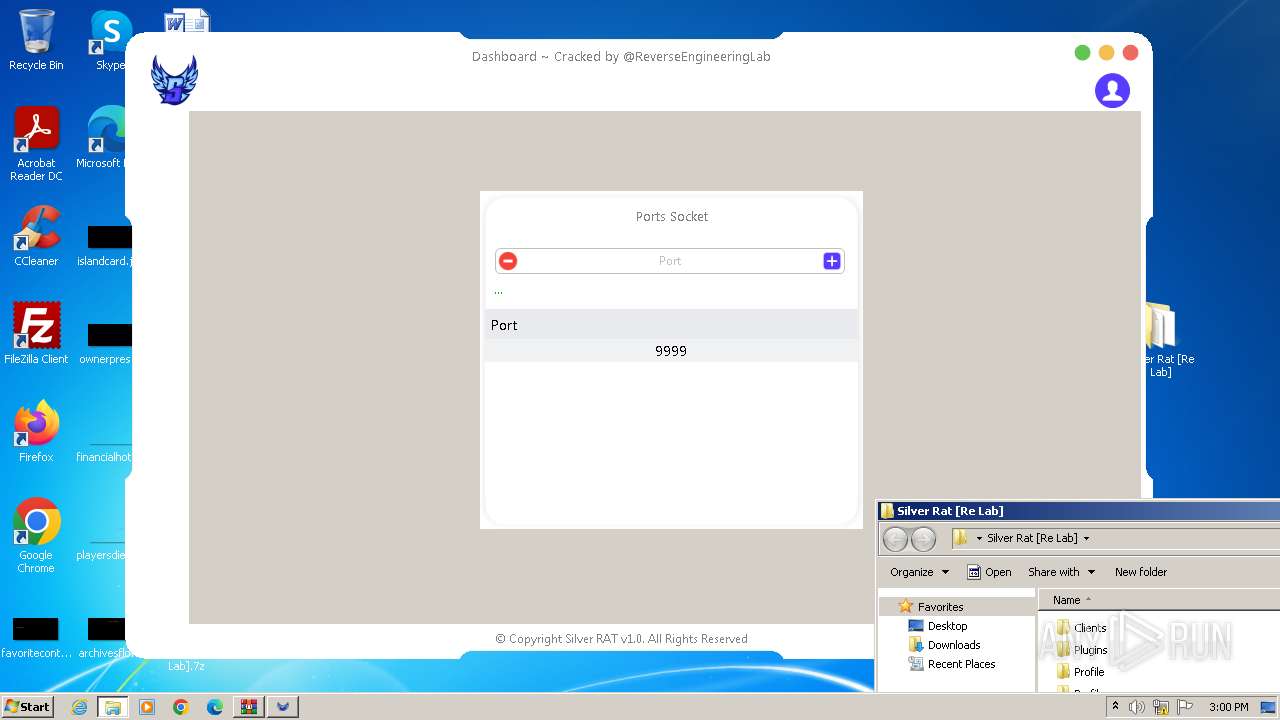Open the FileZilla Client desktop icon
The height and width of the screenshot is (720, 1280).
click(36, 334)
